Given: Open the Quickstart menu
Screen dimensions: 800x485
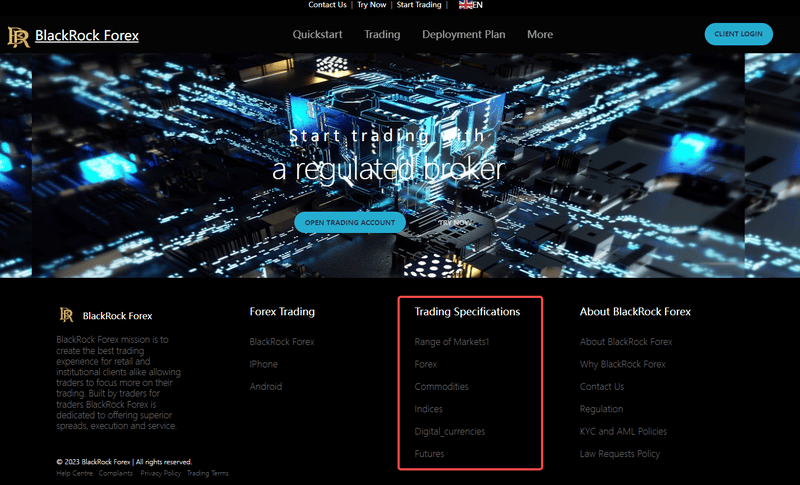Looking at the screenshot, I should pos(317,34).
